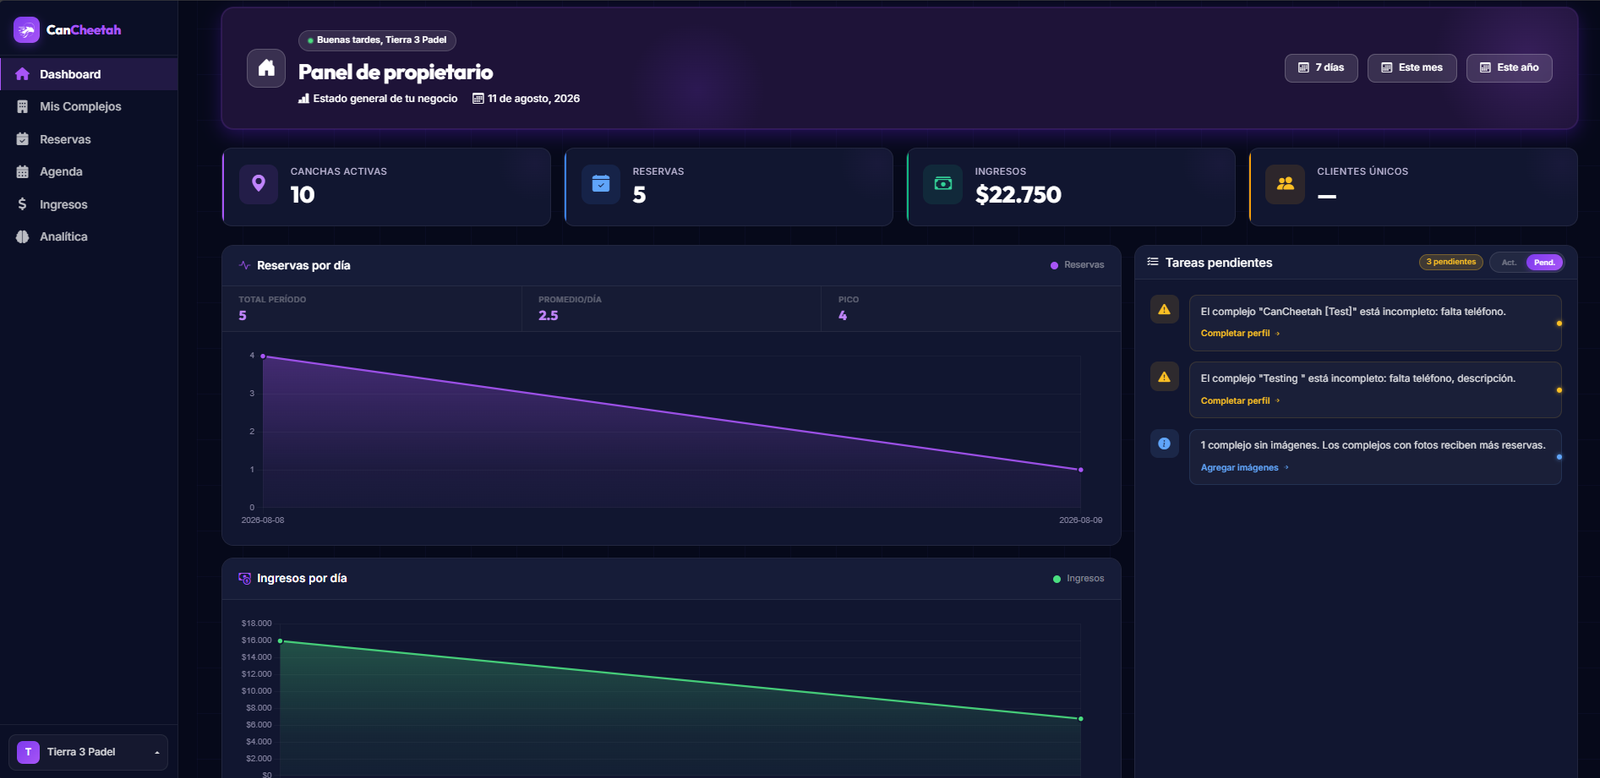The width and height of the screenshot is (1600, 778).
Task: Click the money icon in the Ingresos stat card
Action: [x=943, y=184]
